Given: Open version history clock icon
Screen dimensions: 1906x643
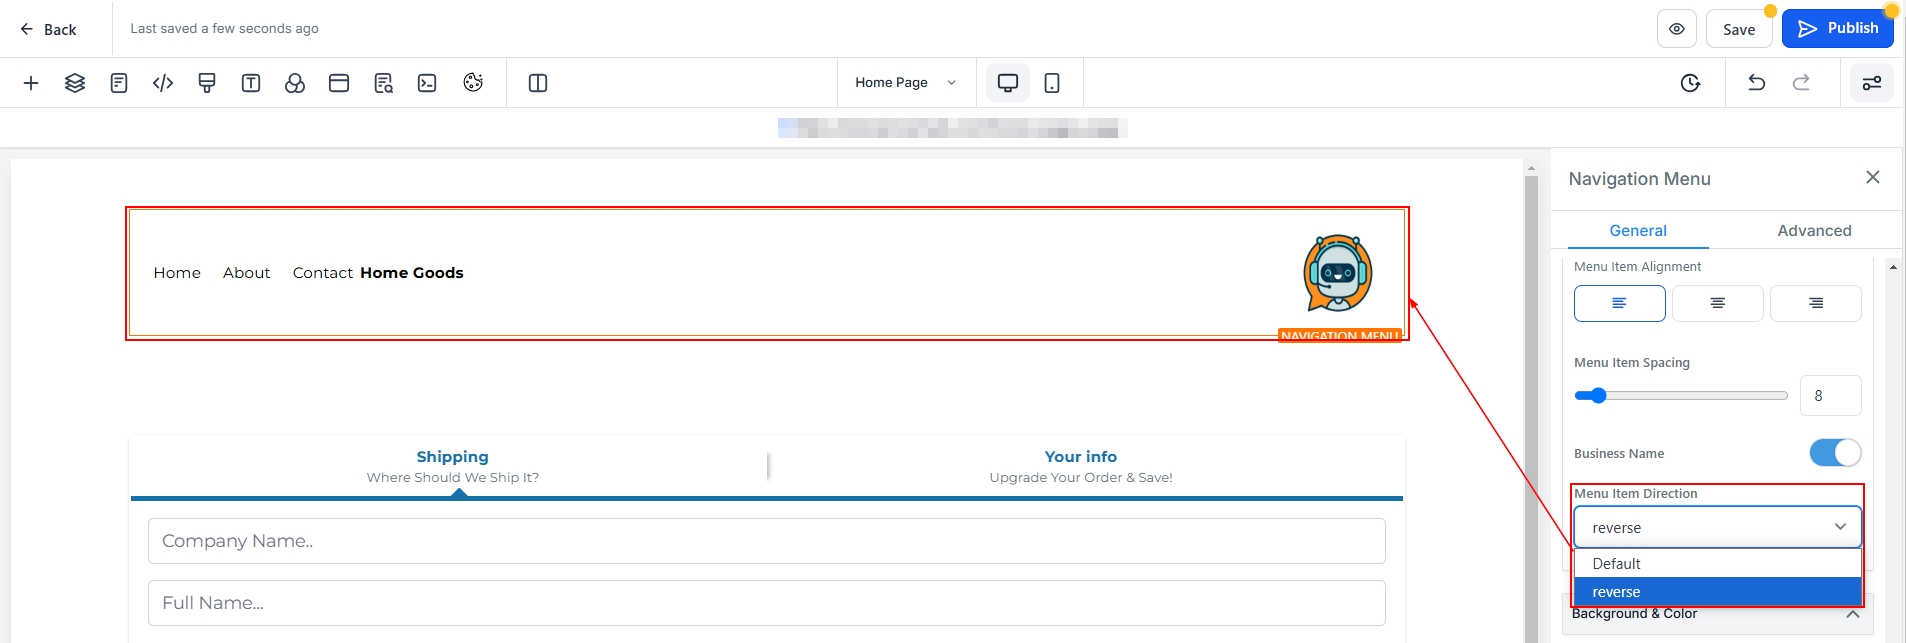Looking at the screenshot, I should pyautogui.click(x=1690, y=83).
